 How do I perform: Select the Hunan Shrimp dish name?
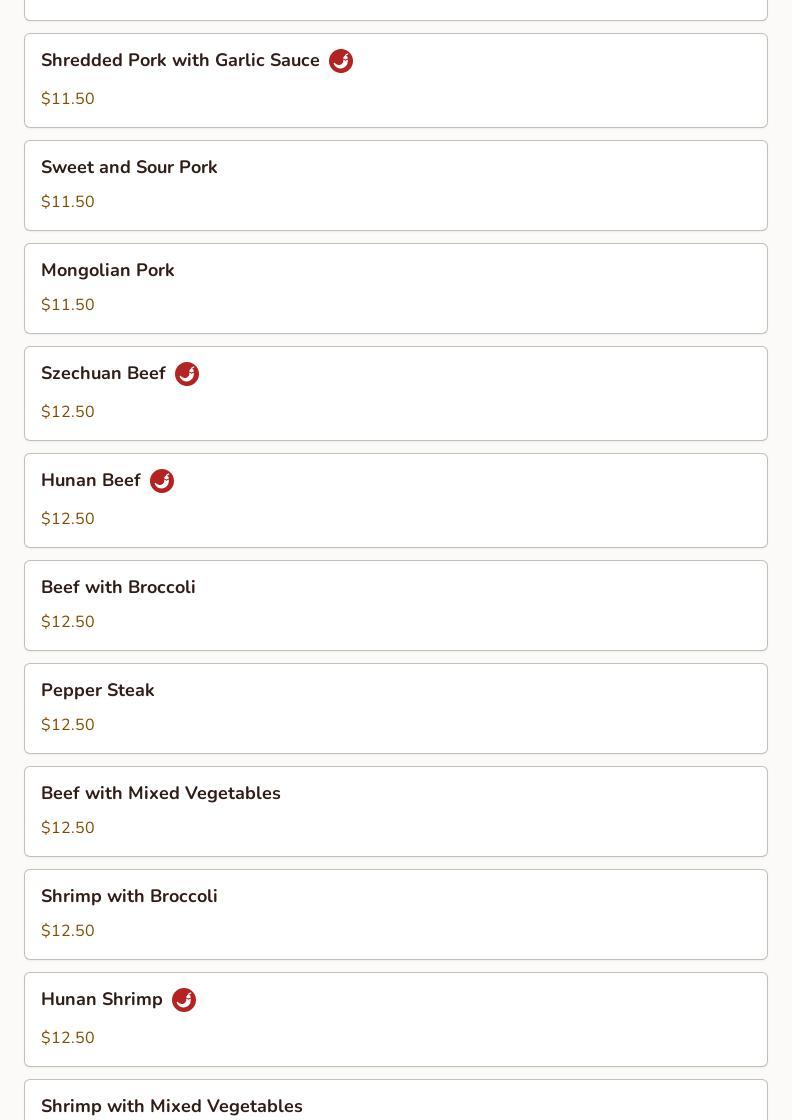click(102, 1000)
